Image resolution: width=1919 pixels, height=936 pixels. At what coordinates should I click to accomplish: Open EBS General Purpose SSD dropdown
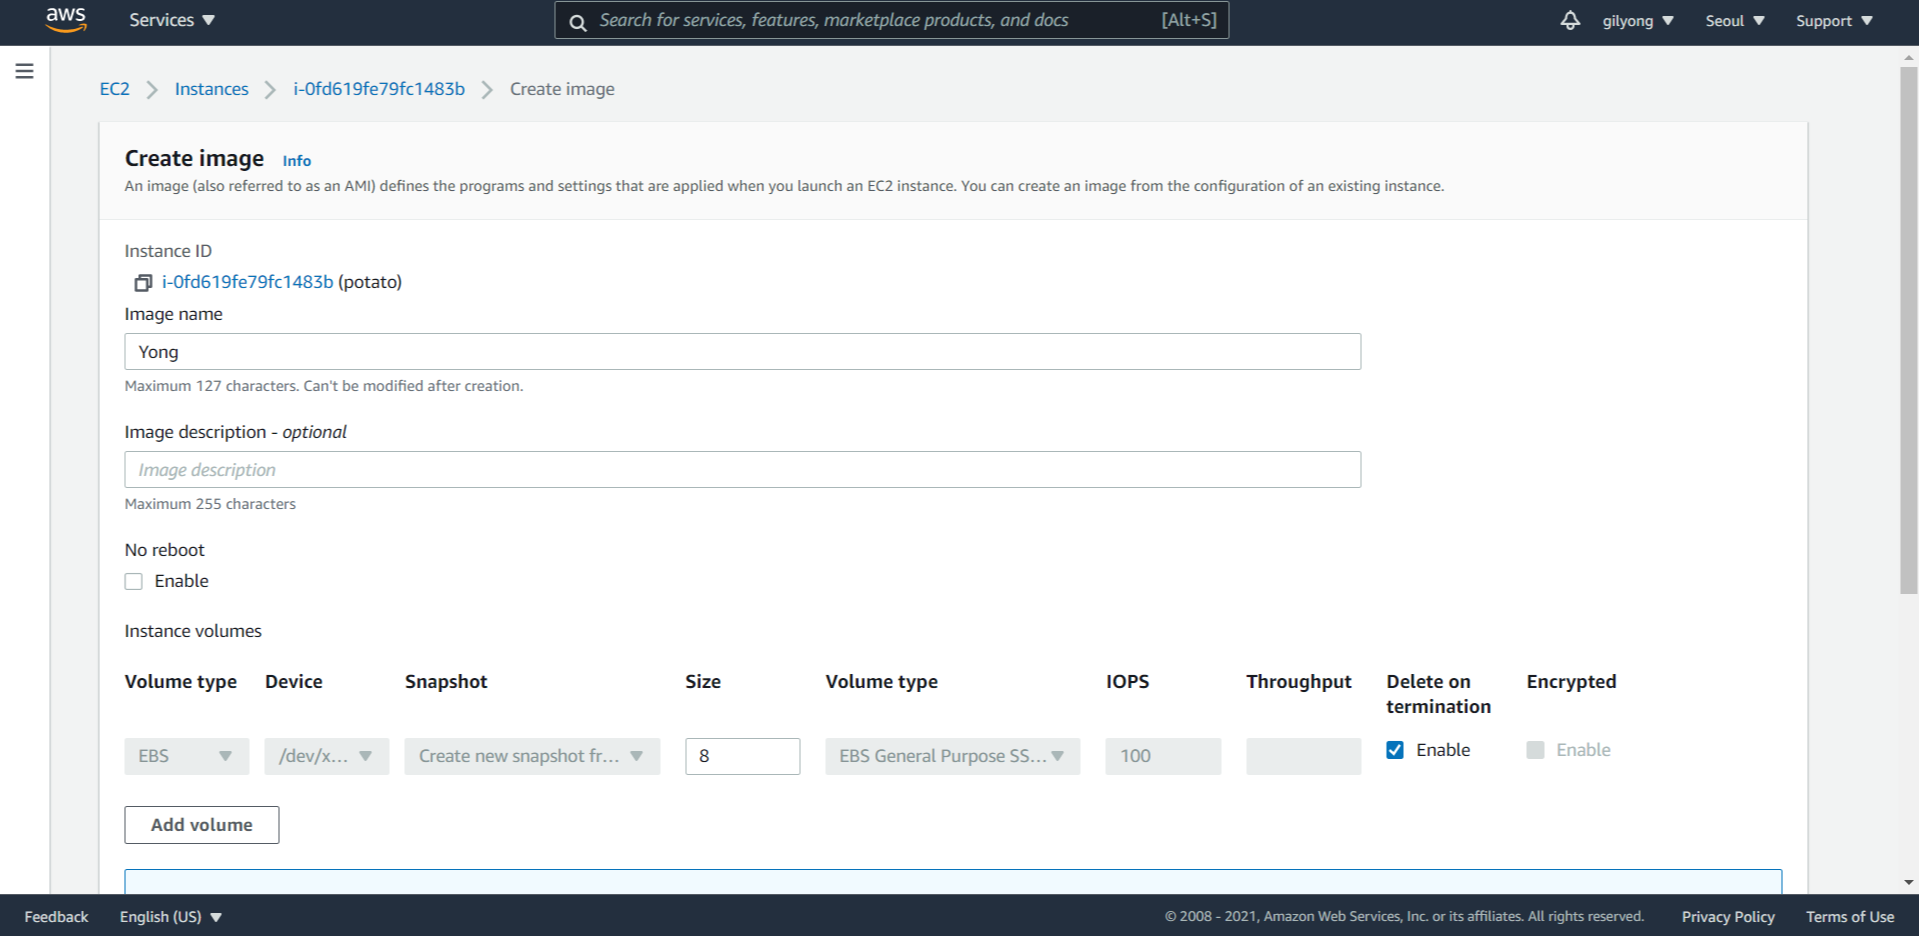click(953, 756)
